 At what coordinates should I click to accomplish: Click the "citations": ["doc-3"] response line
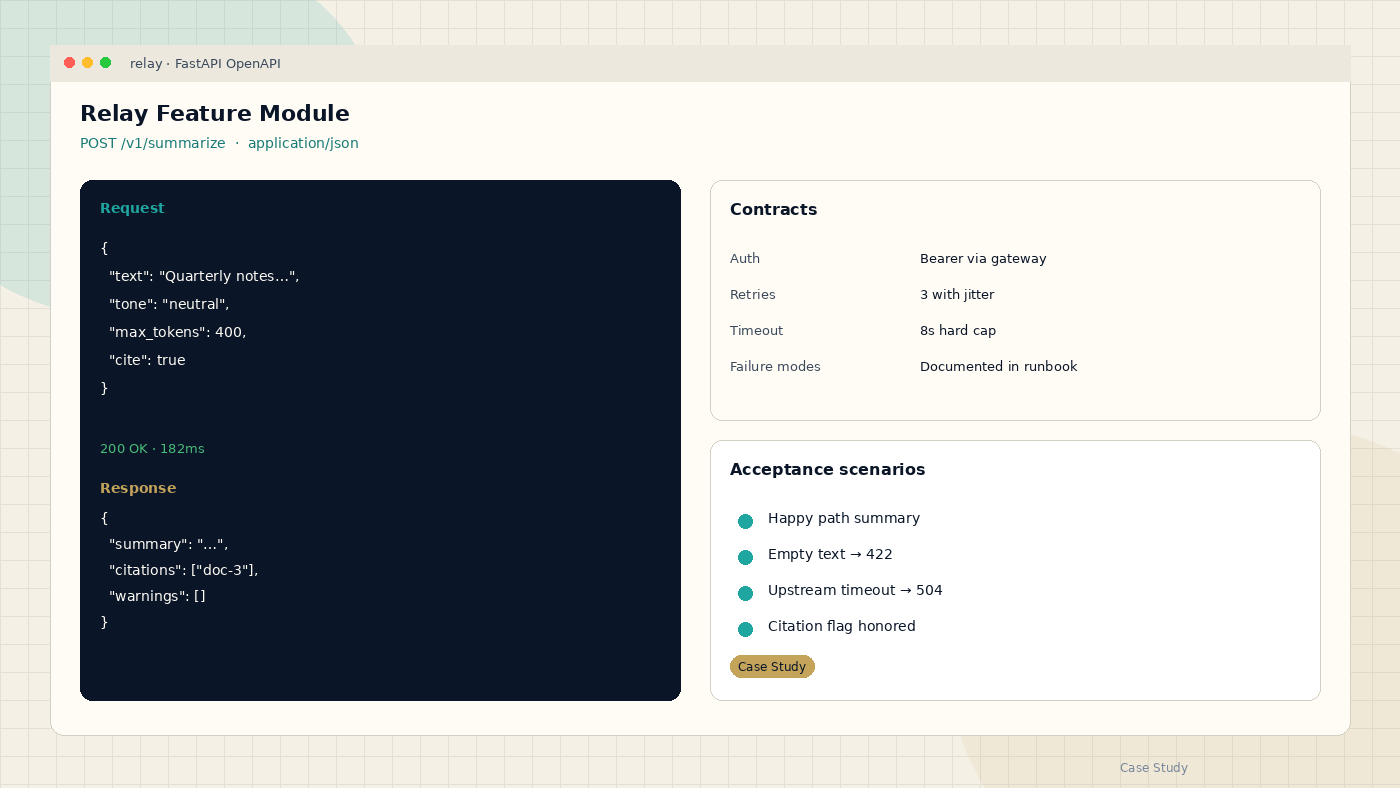pos(184,570)
